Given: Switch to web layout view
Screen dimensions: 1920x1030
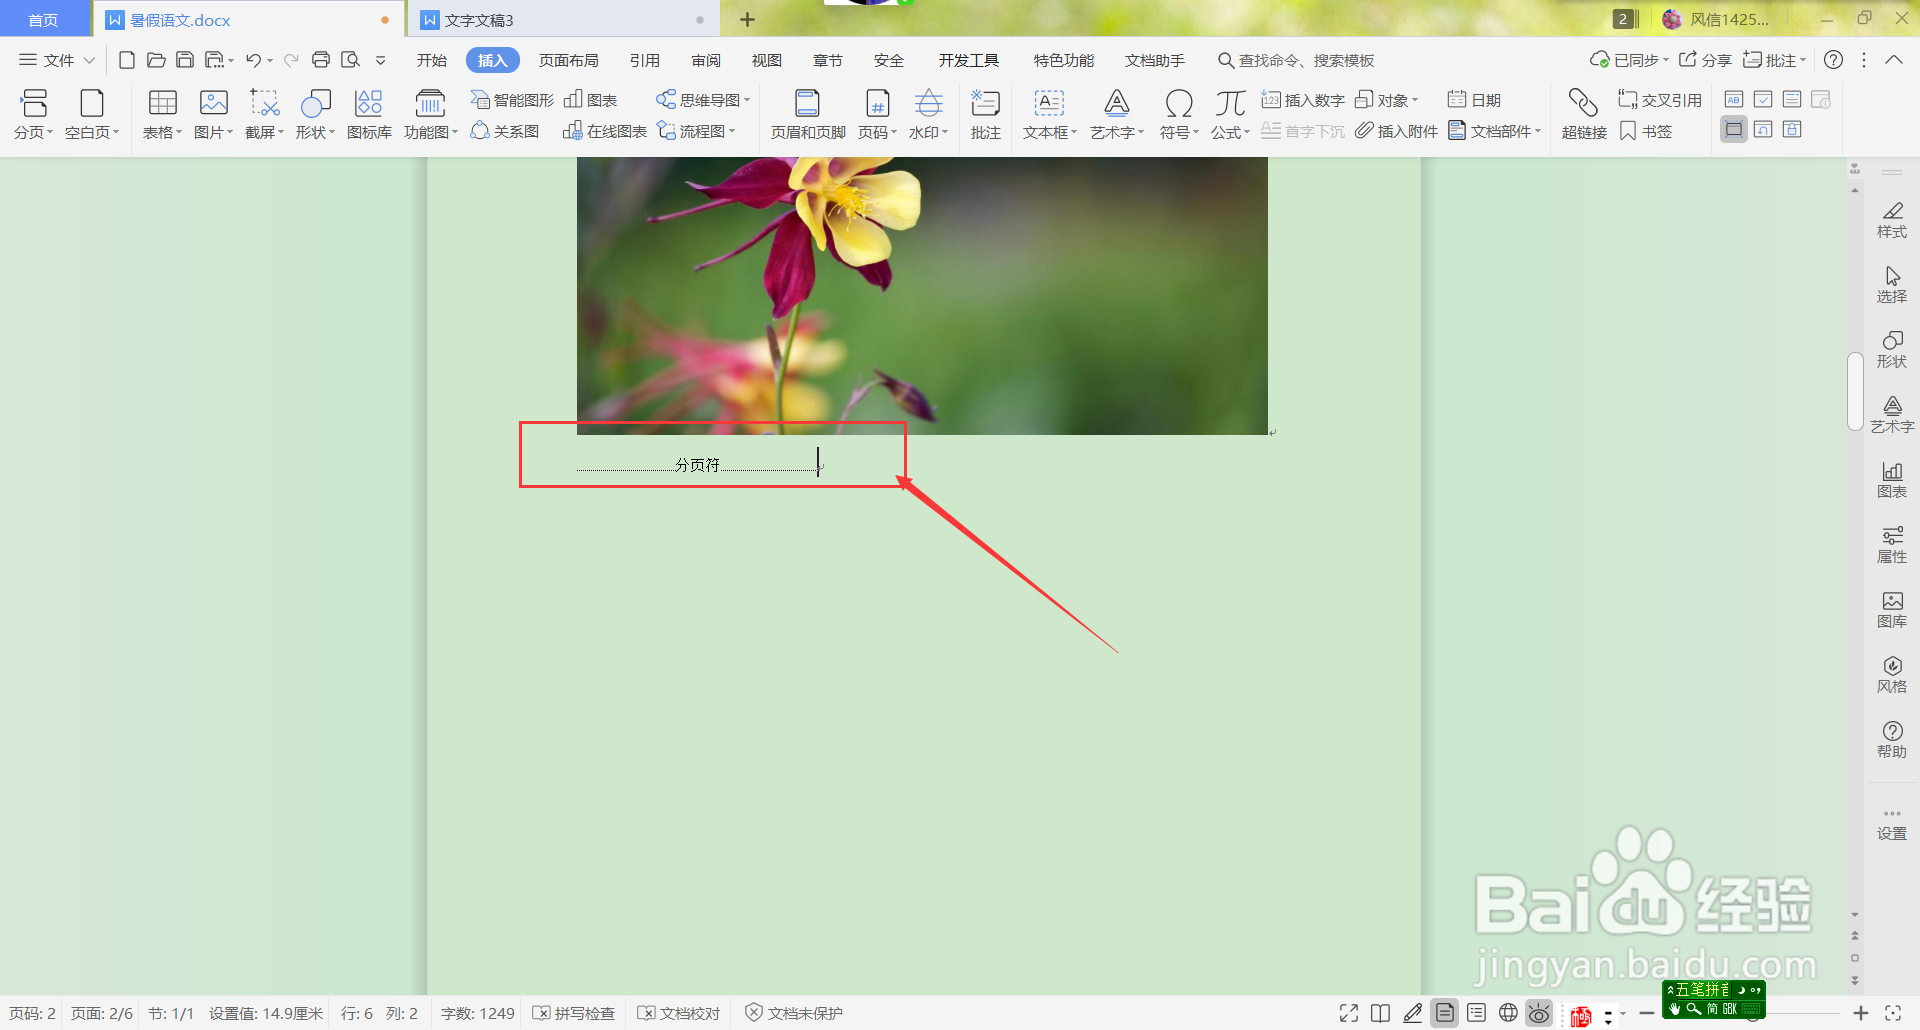Looking at the screenshot, I should tap(1508, 1013).
